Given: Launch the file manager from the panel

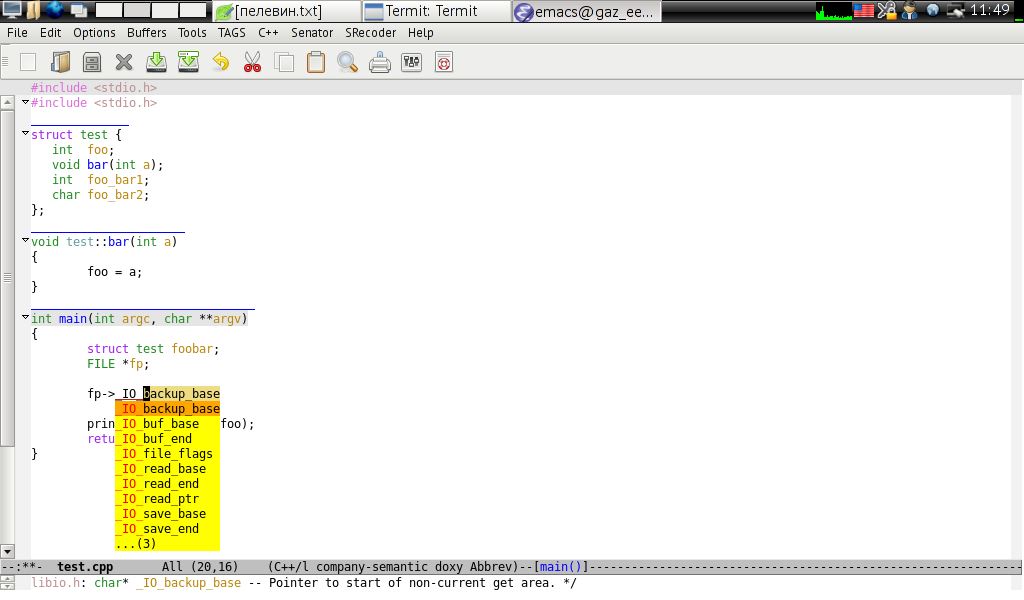Looking at the screenshot, I should click(x=33, y=10).
